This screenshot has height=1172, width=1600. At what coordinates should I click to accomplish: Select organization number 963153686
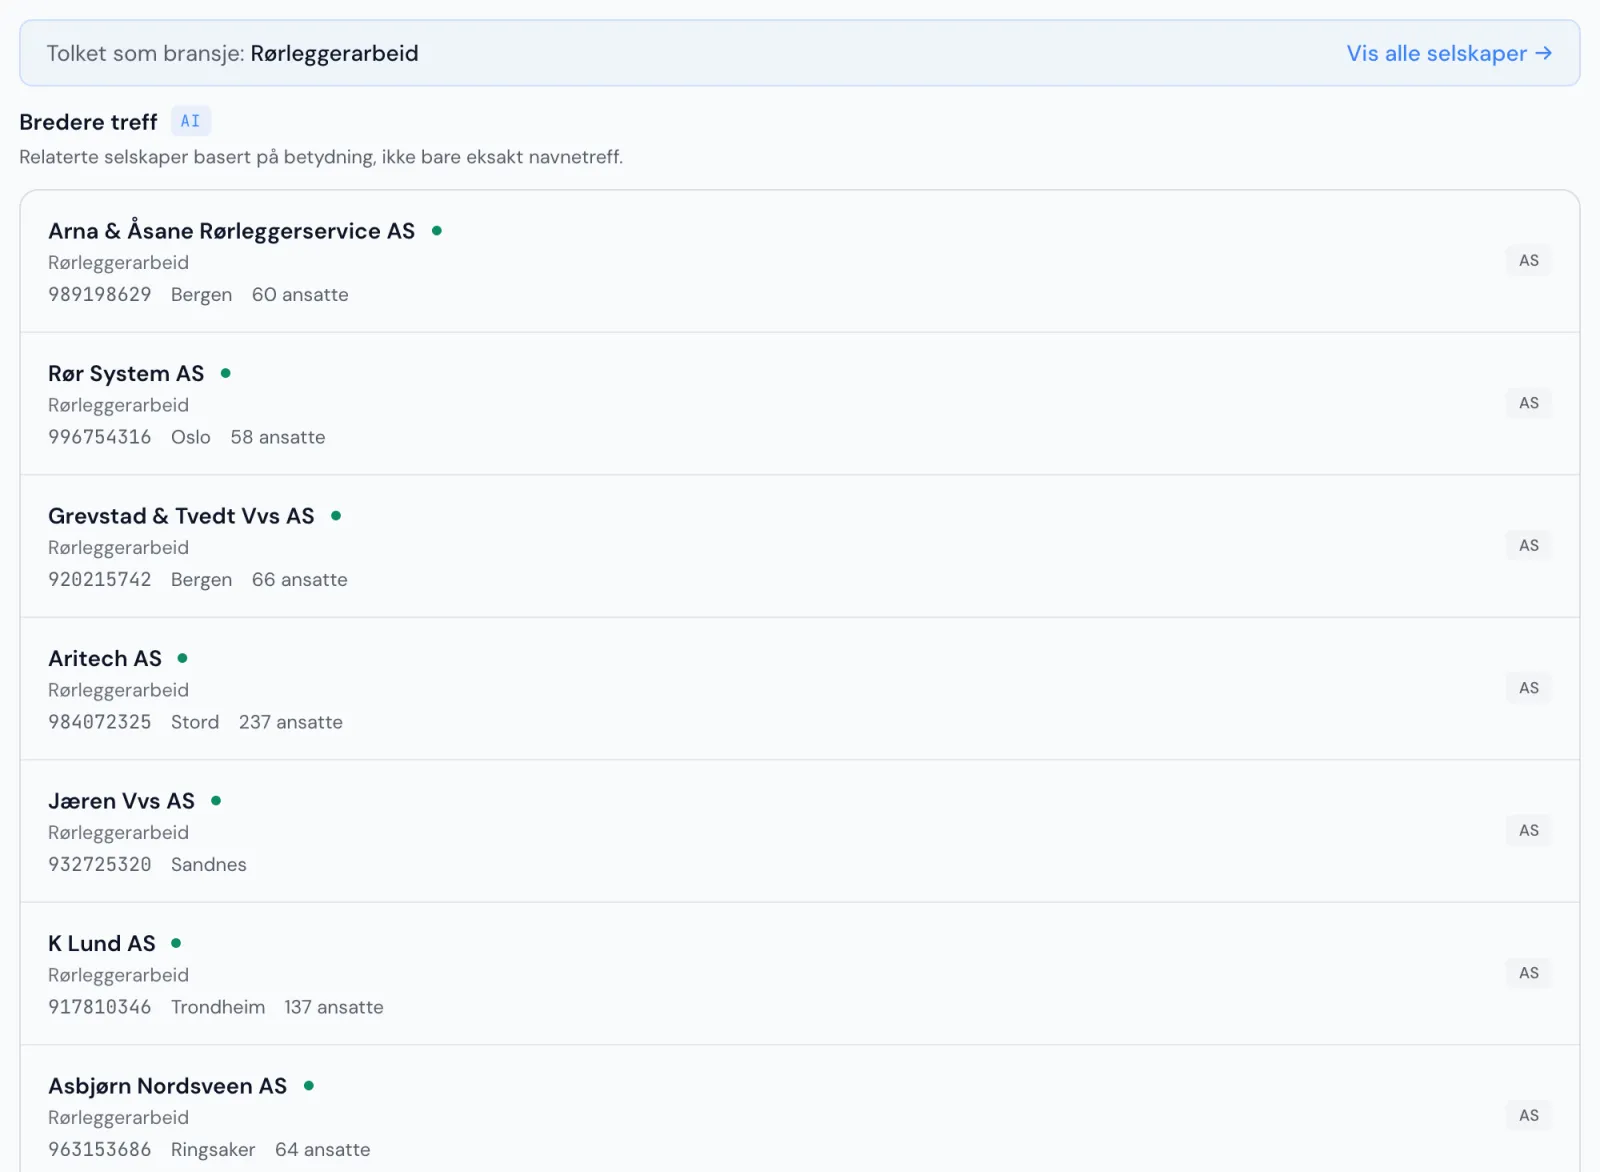(x=100, y=1150)
